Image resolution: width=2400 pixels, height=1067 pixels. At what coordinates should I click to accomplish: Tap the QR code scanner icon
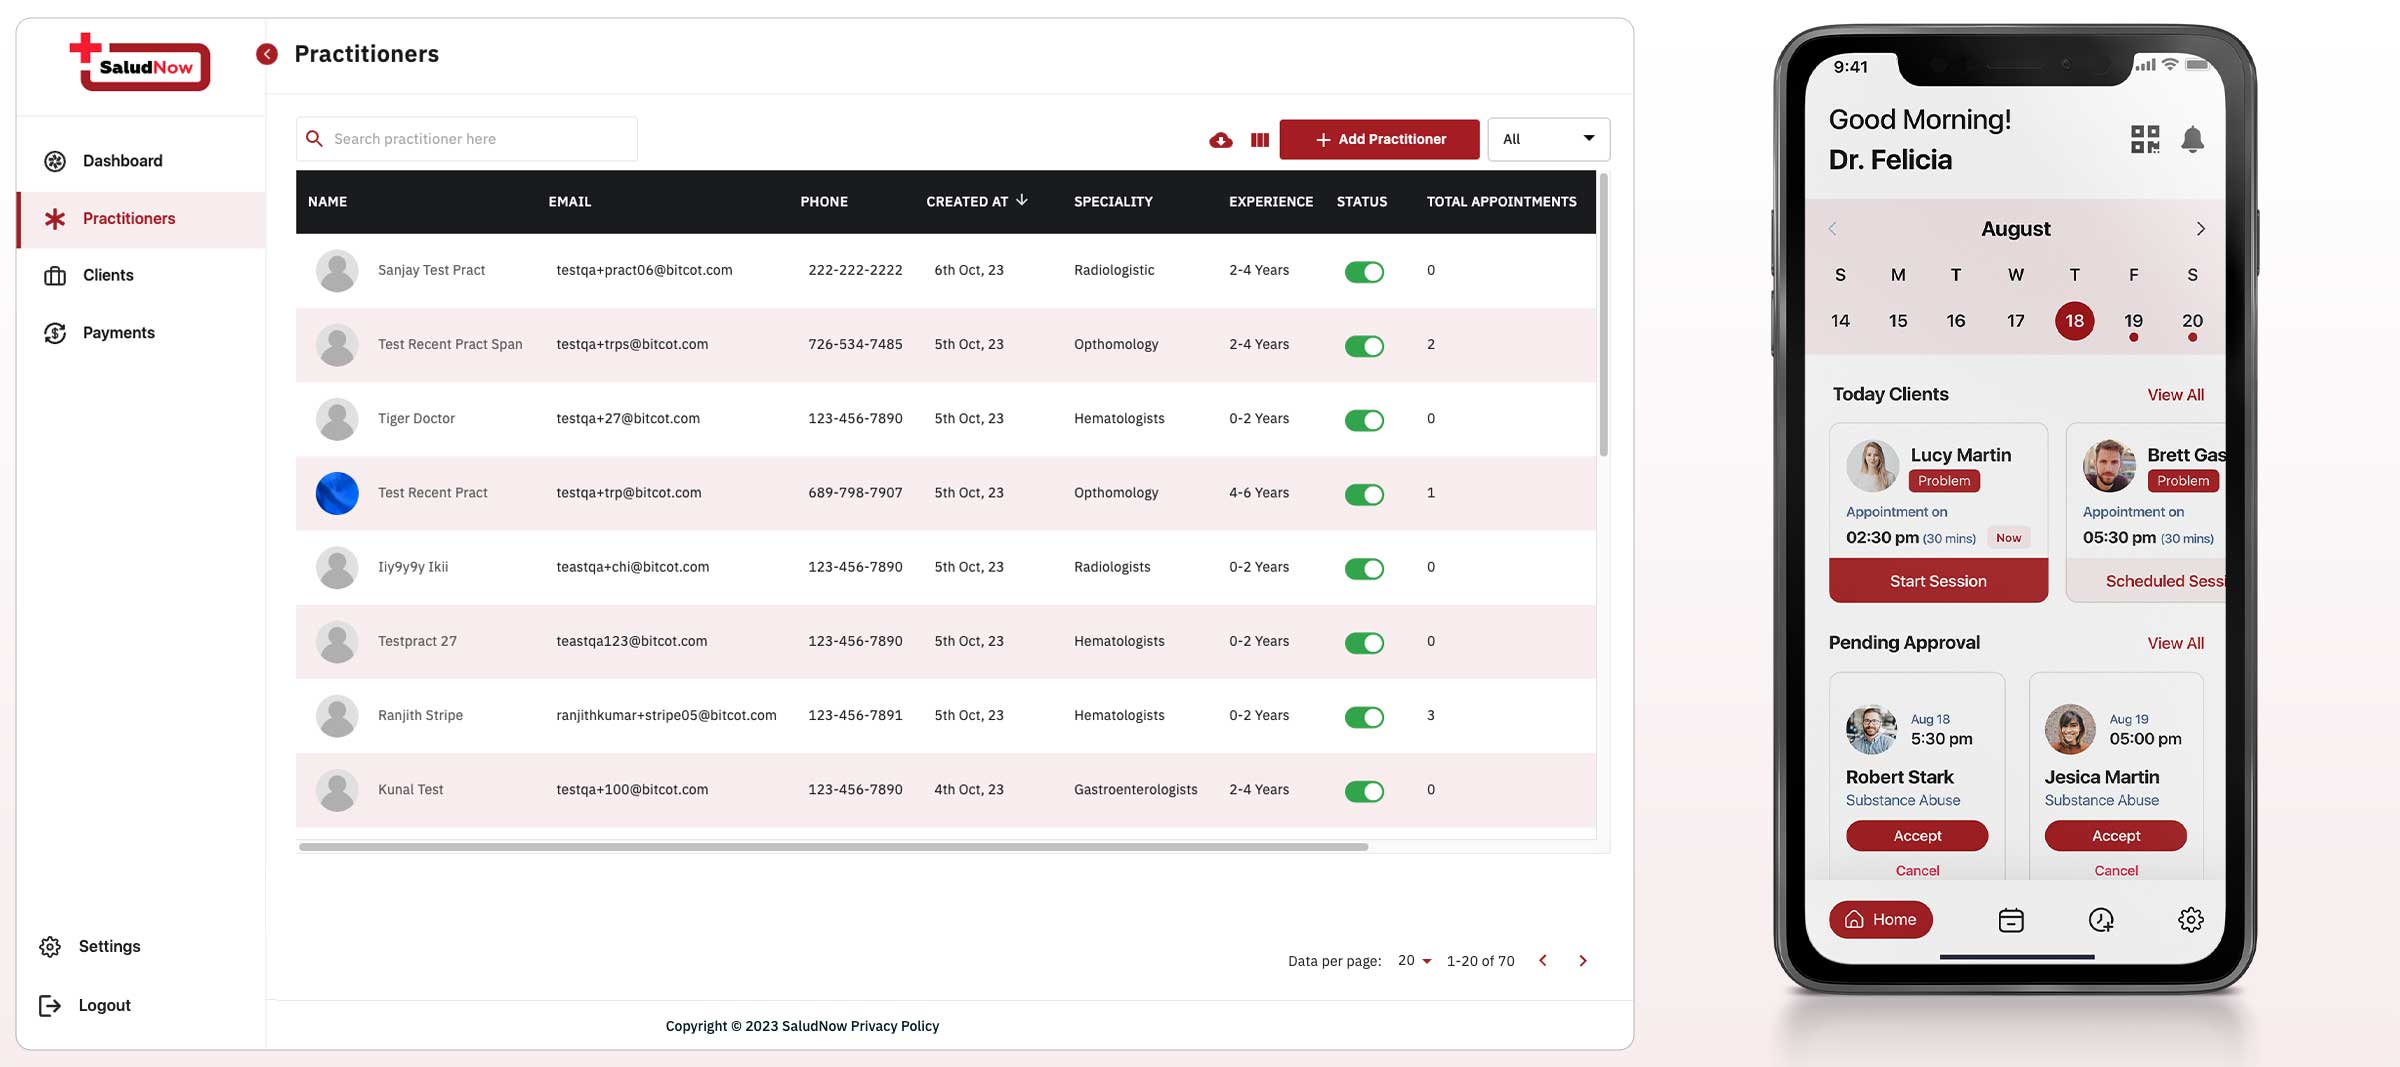click(2144, 139)
